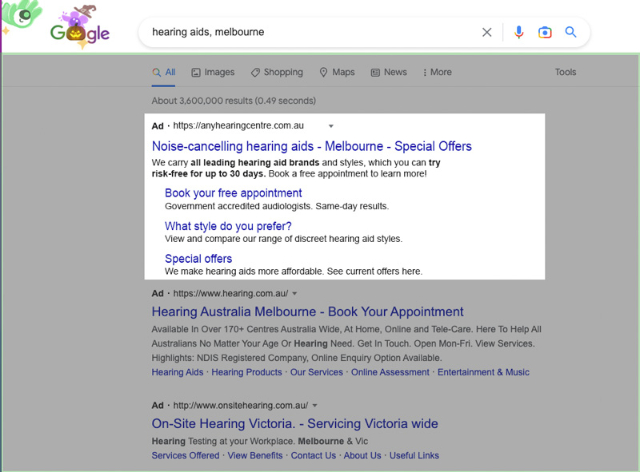Start voice search with microphone icon
This screenshot has width=640, height=472.
(519, 32)
